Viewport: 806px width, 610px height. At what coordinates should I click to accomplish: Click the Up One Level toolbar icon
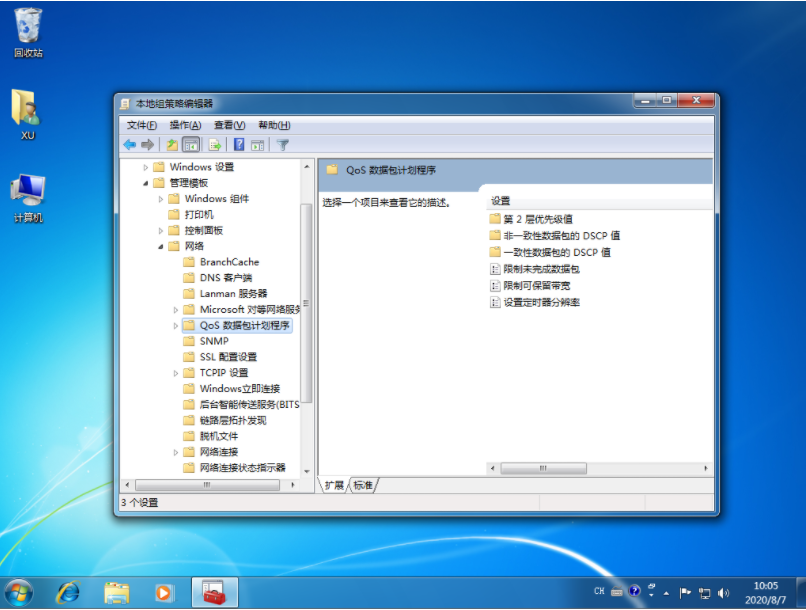click(x=172, y=144)
